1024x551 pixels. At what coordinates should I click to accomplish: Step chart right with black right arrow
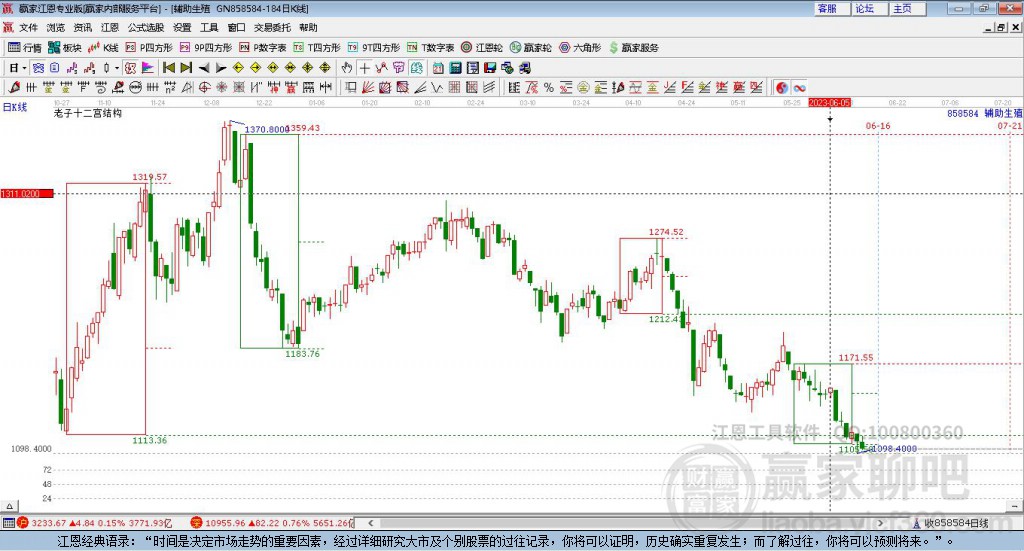pyautogui.click(x=221, y=68)
